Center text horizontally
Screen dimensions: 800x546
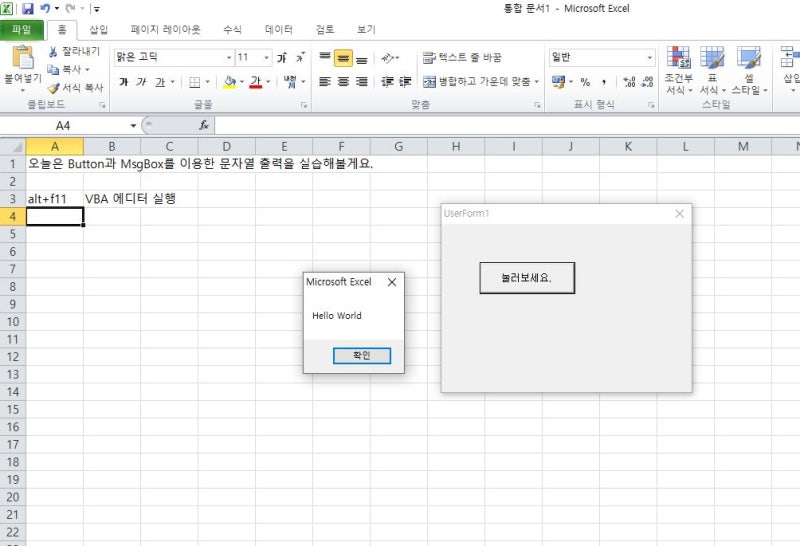click(343, 82)
